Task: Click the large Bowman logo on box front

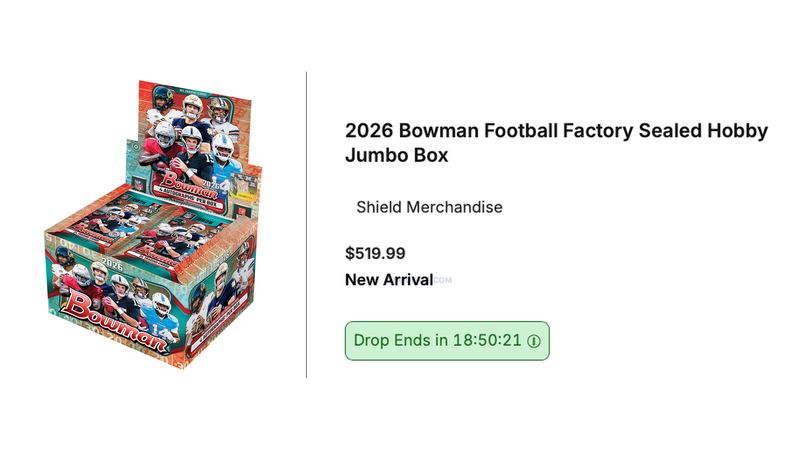Action: pos(116,323)
